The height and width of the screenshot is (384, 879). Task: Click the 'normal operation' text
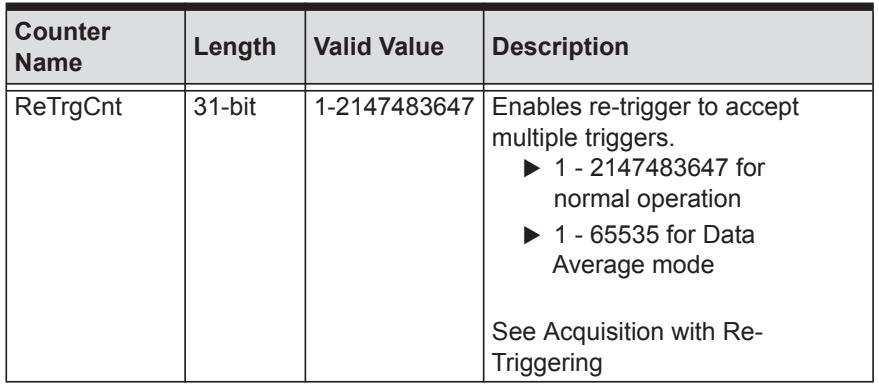(647, 199)
